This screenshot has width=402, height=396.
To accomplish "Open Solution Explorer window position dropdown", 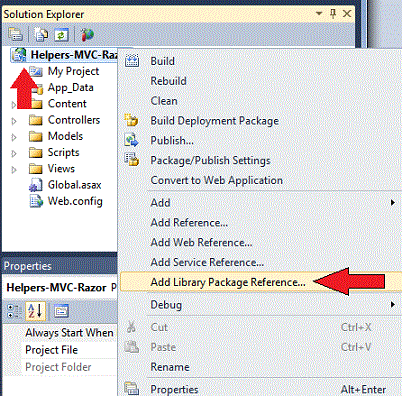I will coord(319,14).
